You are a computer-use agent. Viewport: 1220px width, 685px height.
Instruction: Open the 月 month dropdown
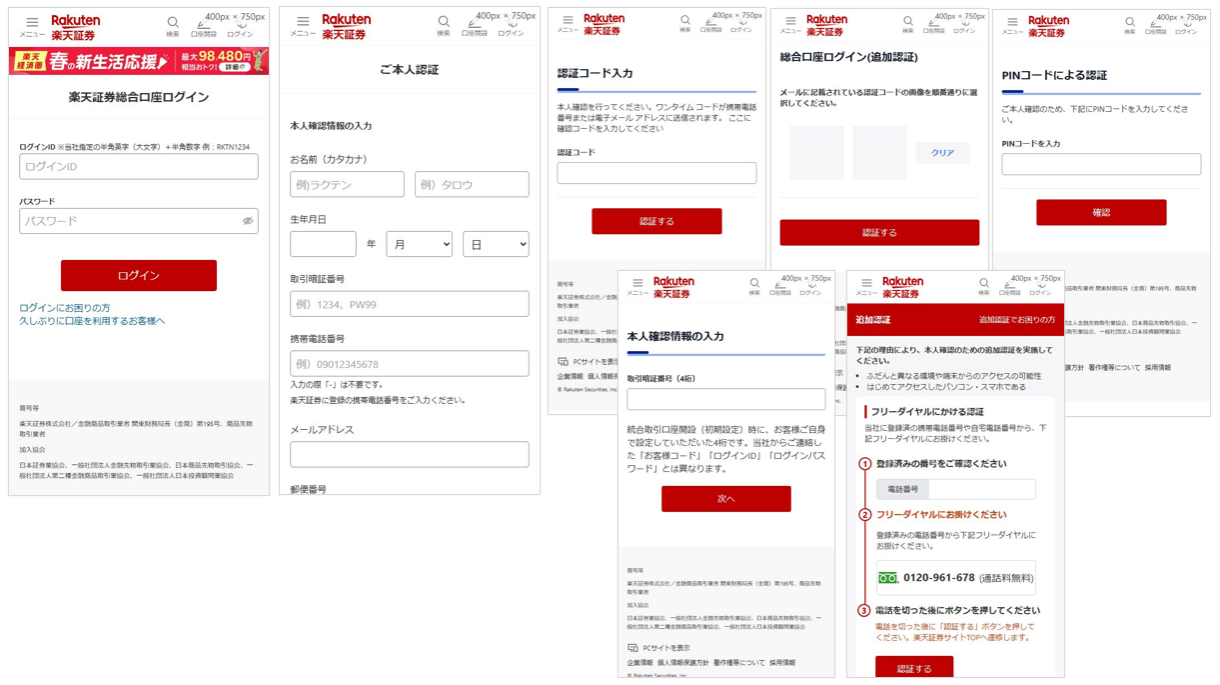[419, 244]
